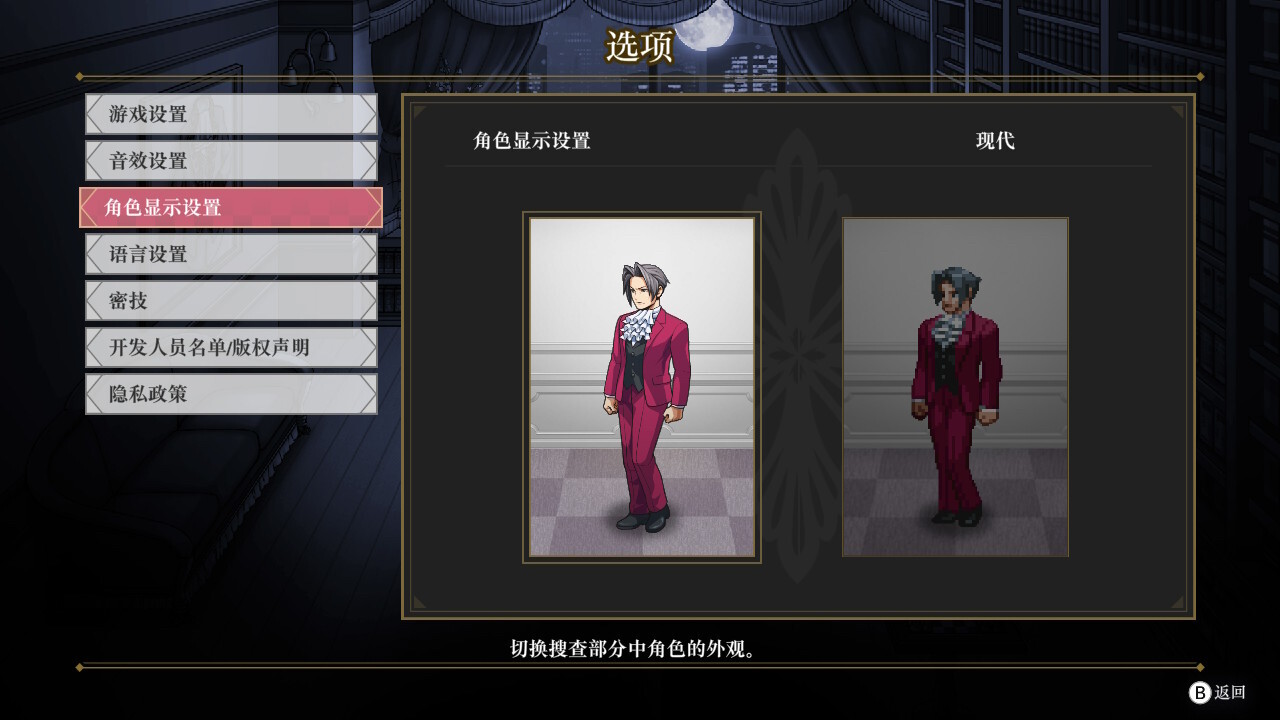Select the dimmed pixel-art character sprite
The height and width of the screenshot is (720, 1280).
(955, 387)
